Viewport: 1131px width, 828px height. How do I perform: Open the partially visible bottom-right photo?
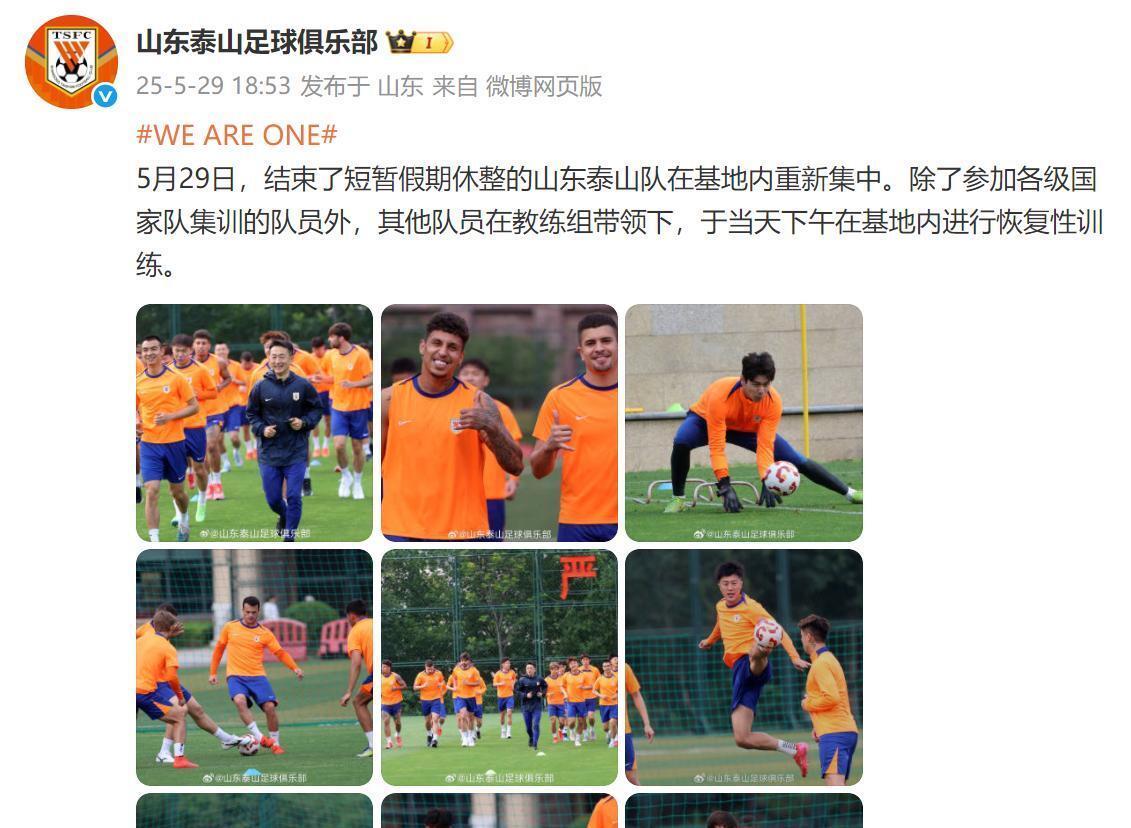(x=744, y=811)
